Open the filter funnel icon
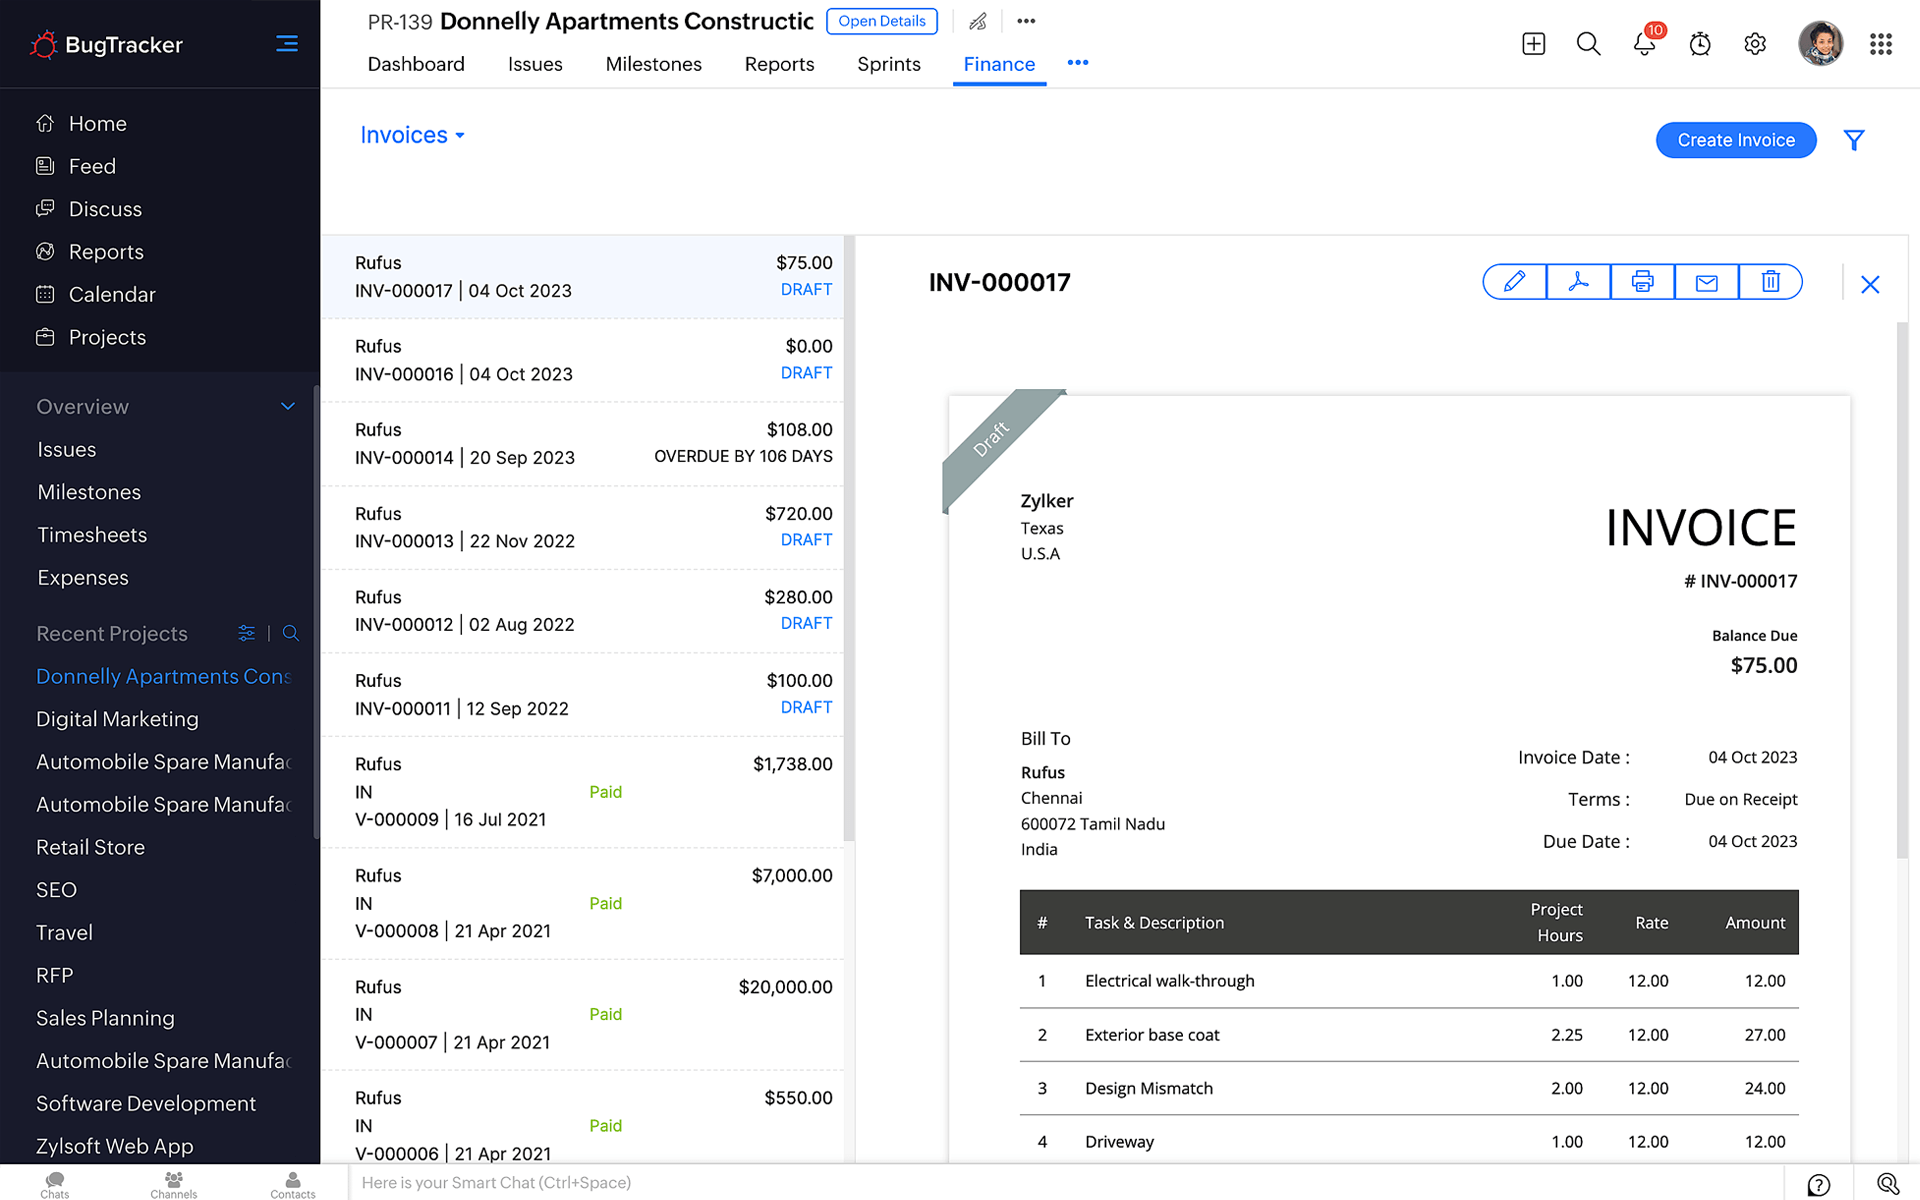This screenshot has width=1920, height=1200. [1853, 140]
